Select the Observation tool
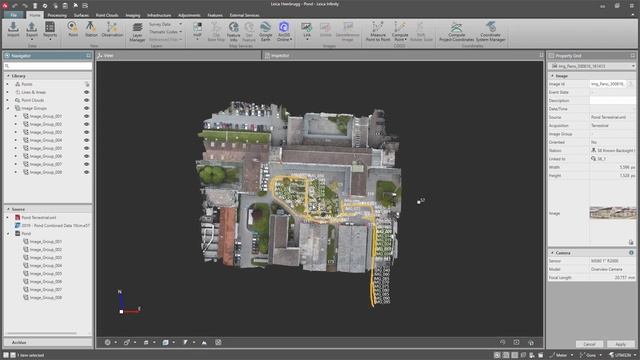640x360 pixels. [112, 30]
